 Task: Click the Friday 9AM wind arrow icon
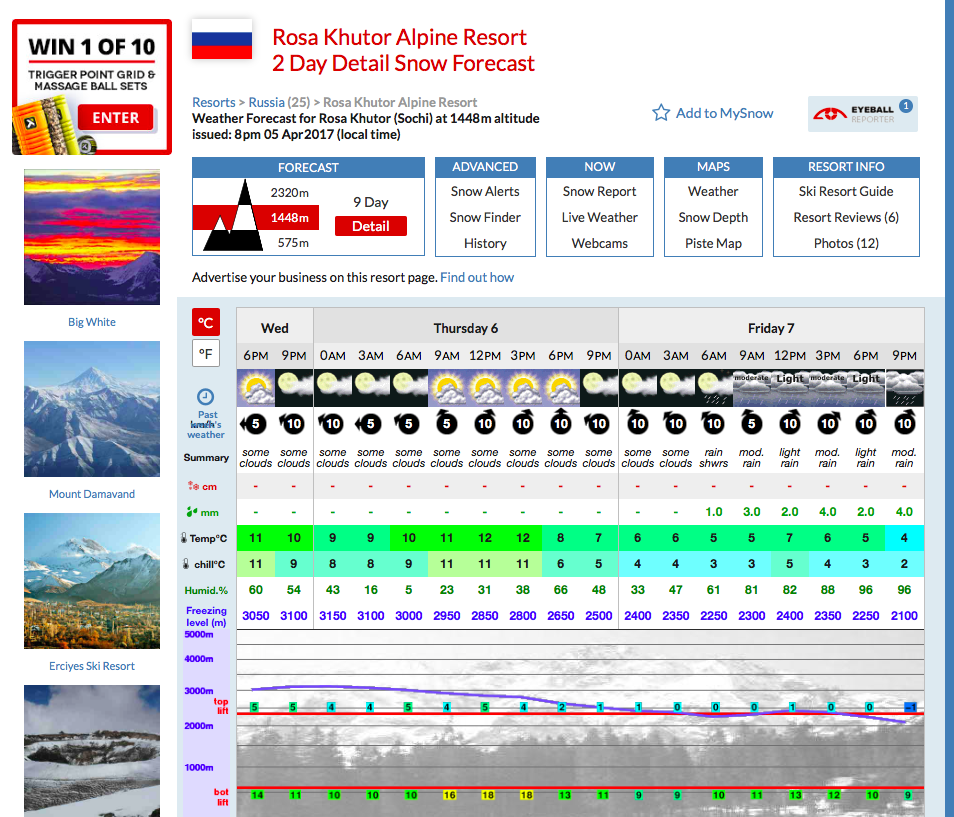[752, 423]
